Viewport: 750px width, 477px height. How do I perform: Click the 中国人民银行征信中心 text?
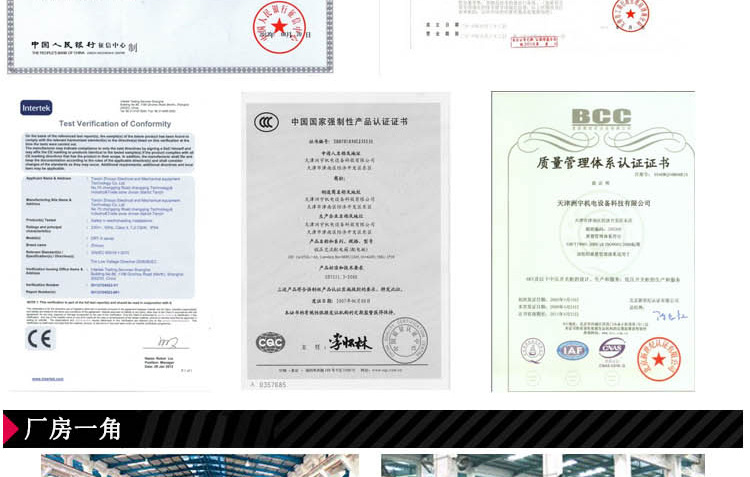[x=78, y=45]
